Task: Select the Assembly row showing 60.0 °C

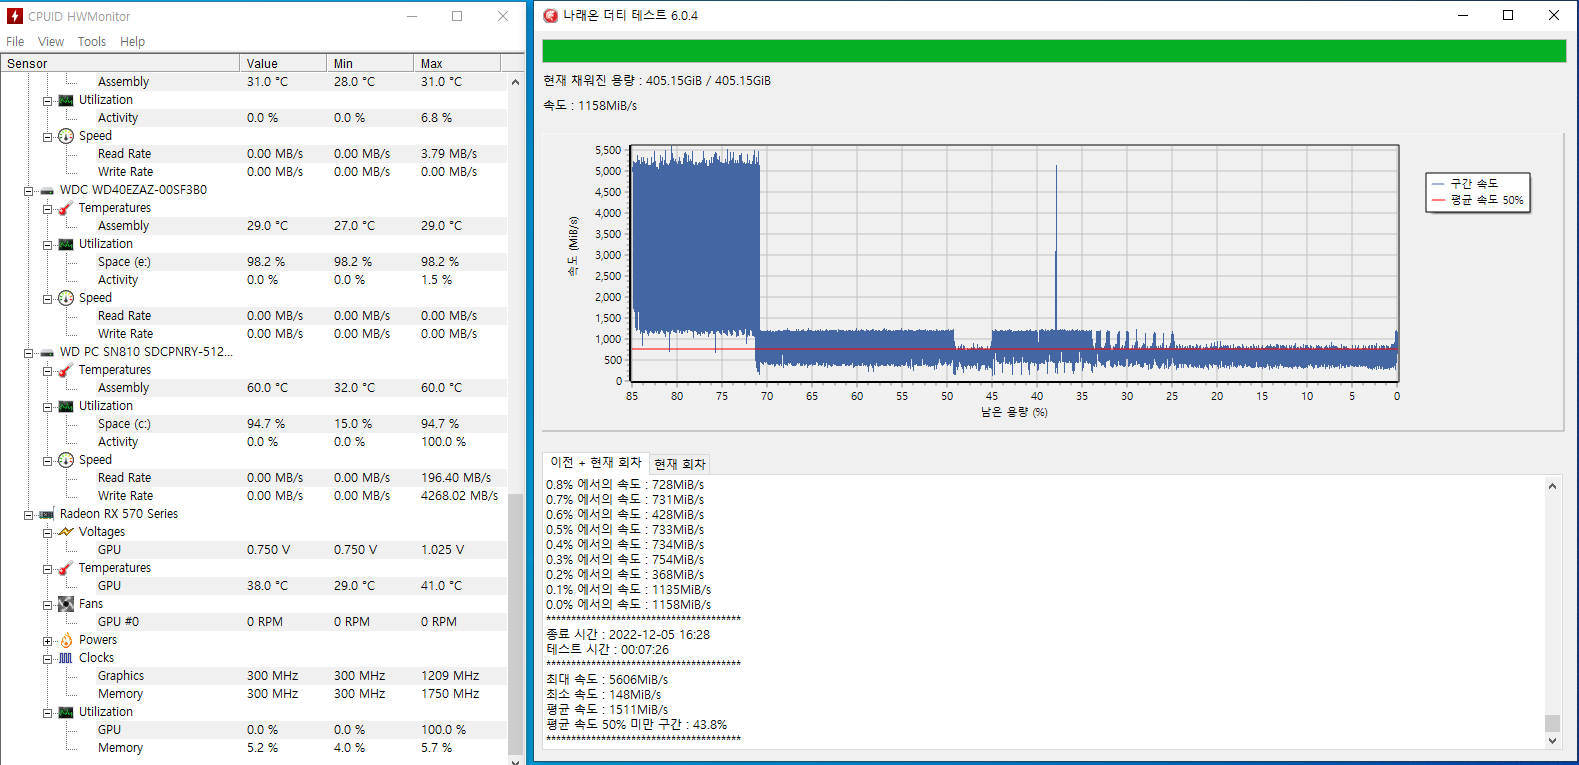Action: (254, 388)
